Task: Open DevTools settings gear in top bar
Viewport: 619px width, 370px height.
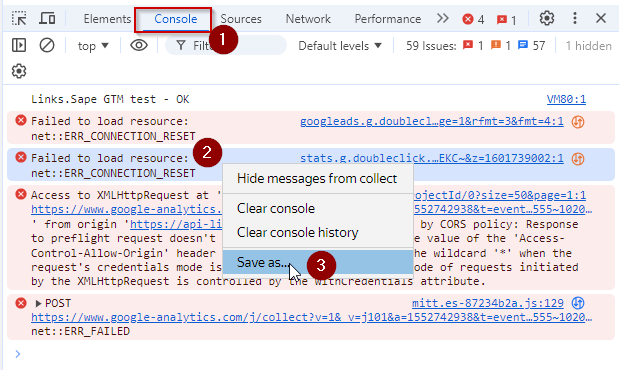Action: tap(547, 18)
